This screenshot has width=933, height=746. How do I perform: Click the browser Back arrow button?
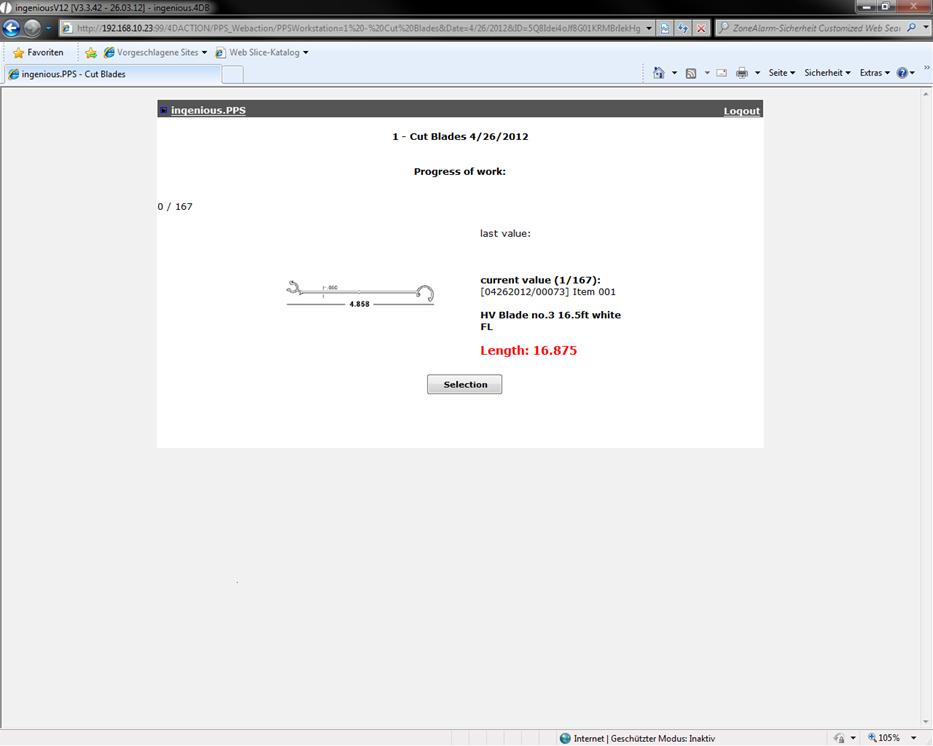(x=12, y=29)
